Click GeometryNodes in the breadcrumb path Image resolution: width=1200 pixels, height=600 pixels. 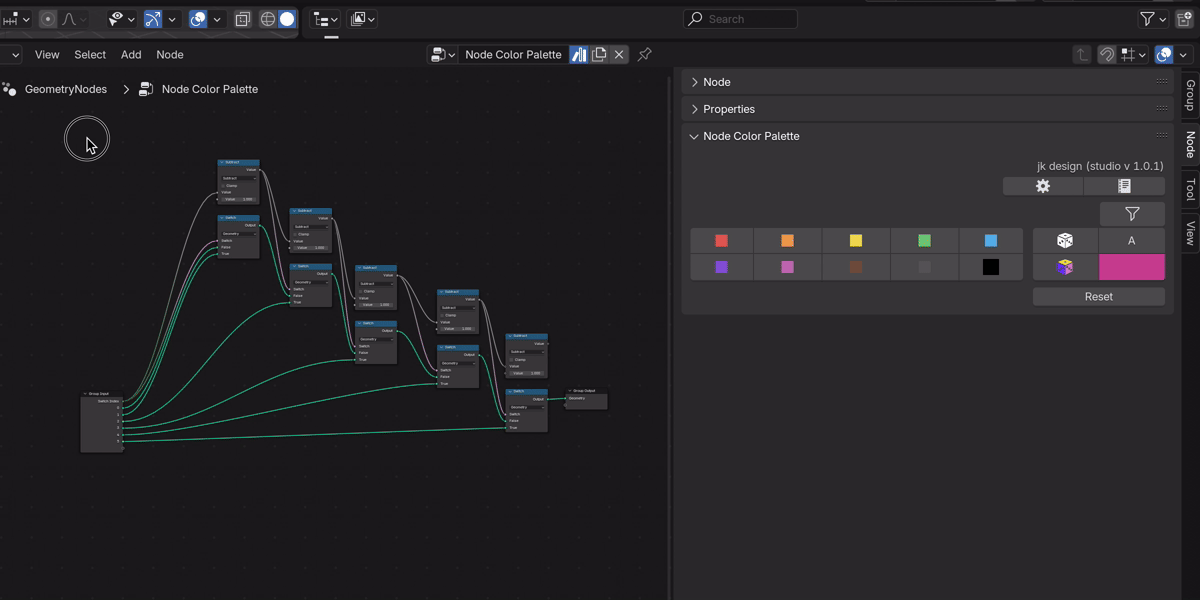[66, 89]
